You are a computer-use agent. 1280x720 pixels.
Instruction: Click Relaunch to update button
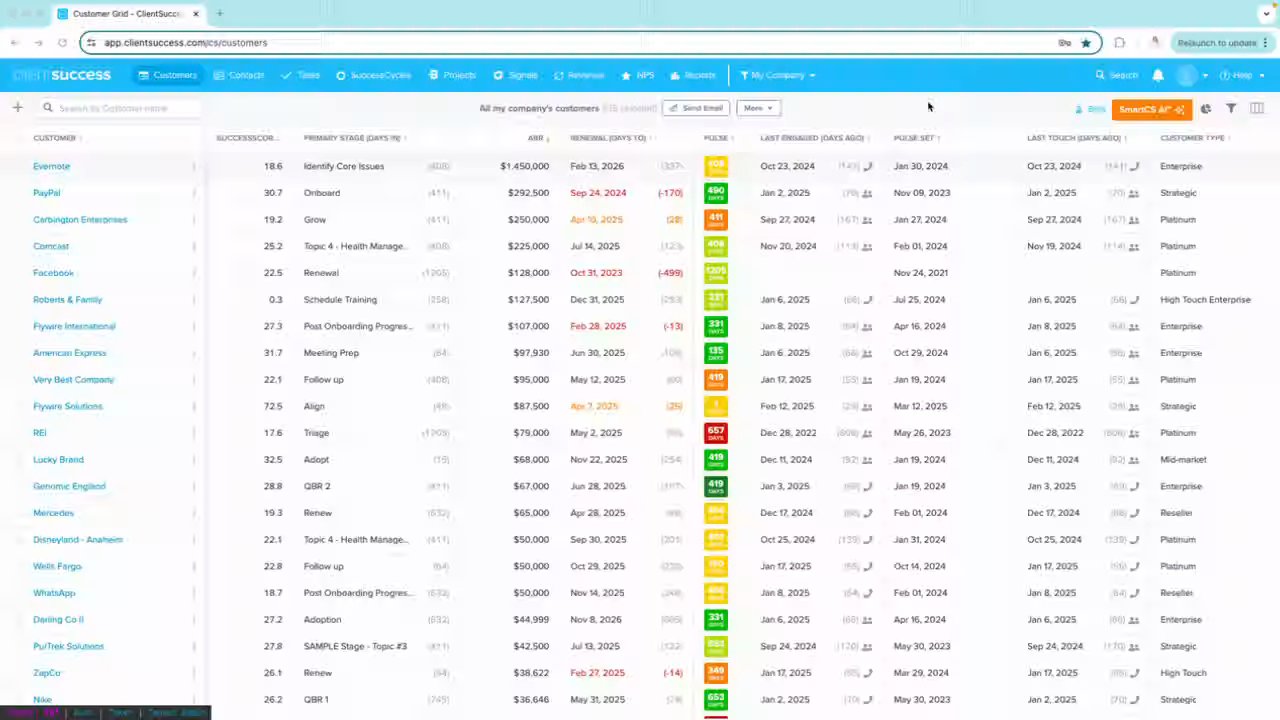click(x=1216, y=43)
